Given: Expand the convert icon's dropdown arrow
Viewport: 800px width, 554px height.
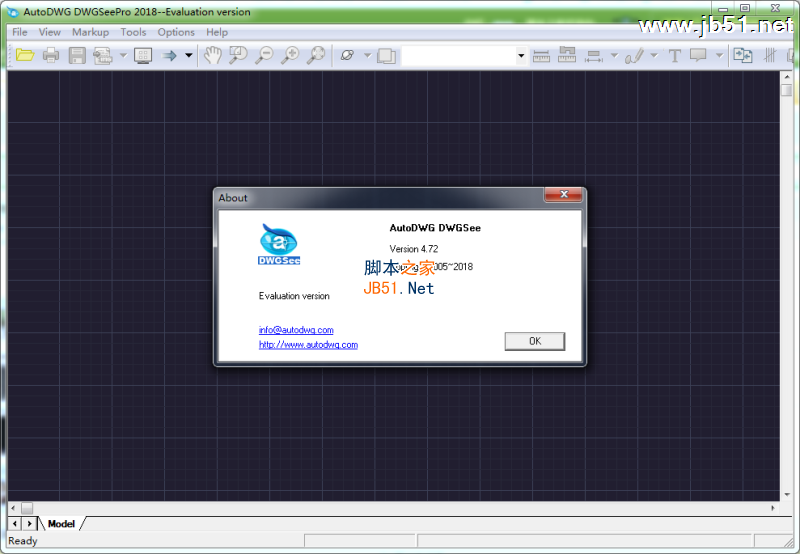Looking at the screenshot, I should tap(123, 55).
